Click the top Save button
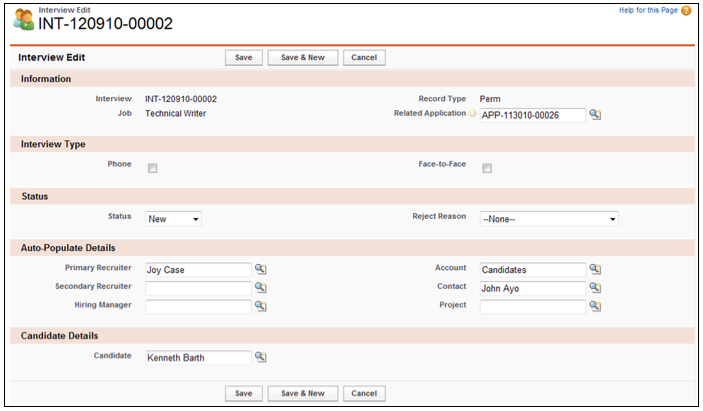This screenshot has width=703, height=411. click(x=243, y=57)
